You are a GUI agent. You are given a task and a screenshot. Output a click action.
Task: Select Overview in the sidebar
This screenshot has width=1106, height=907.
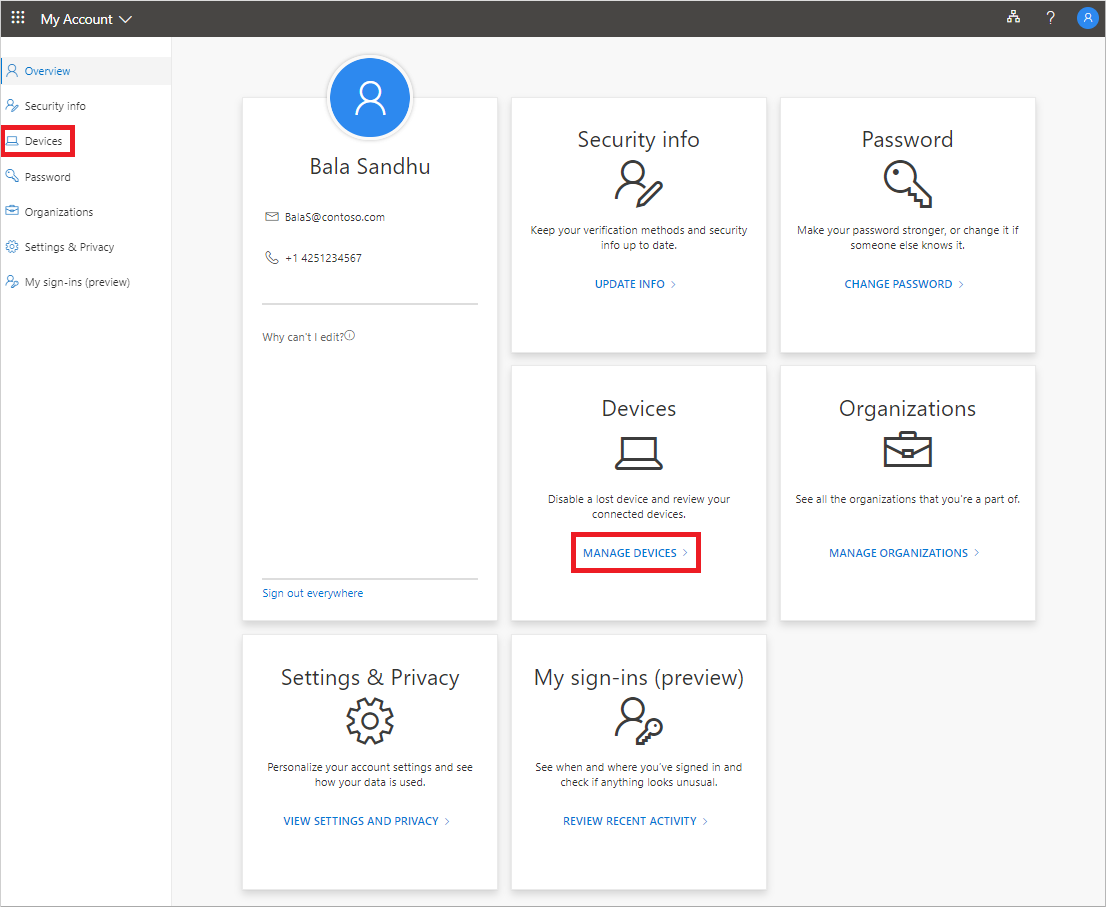click(45, 70)
